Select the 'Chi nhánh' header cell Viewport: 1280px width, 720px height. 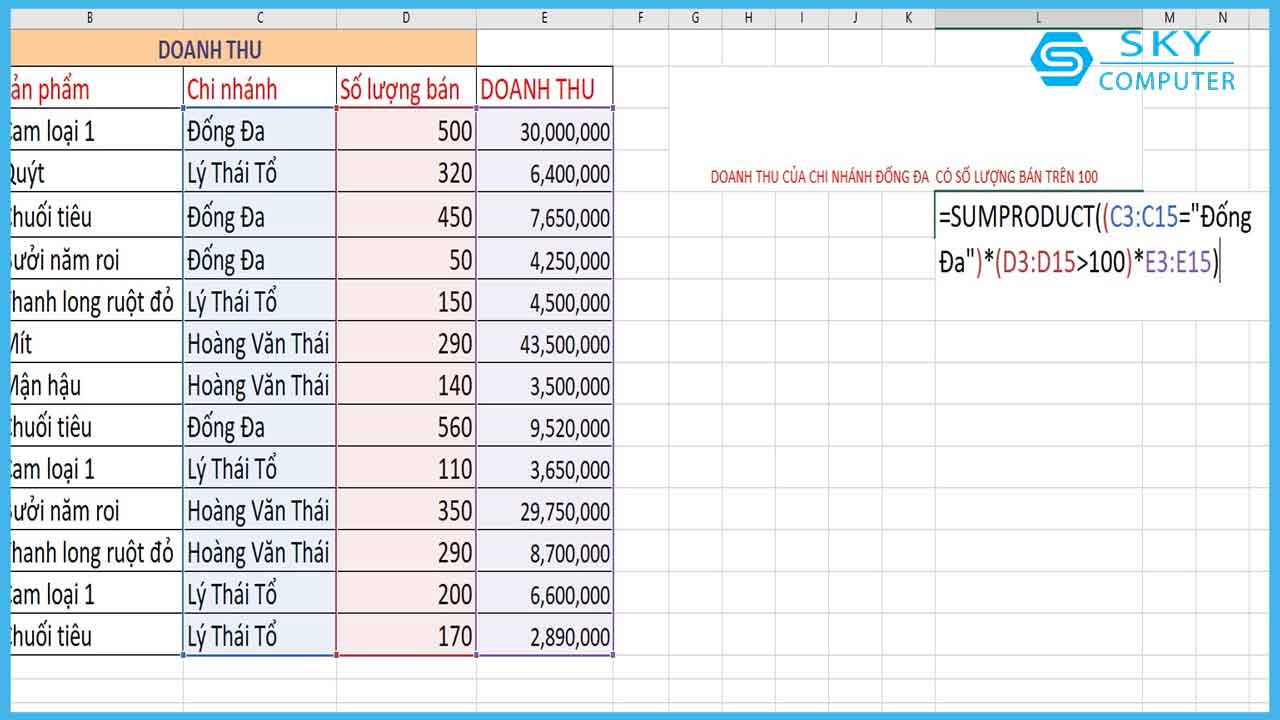[x=260, y=88]
